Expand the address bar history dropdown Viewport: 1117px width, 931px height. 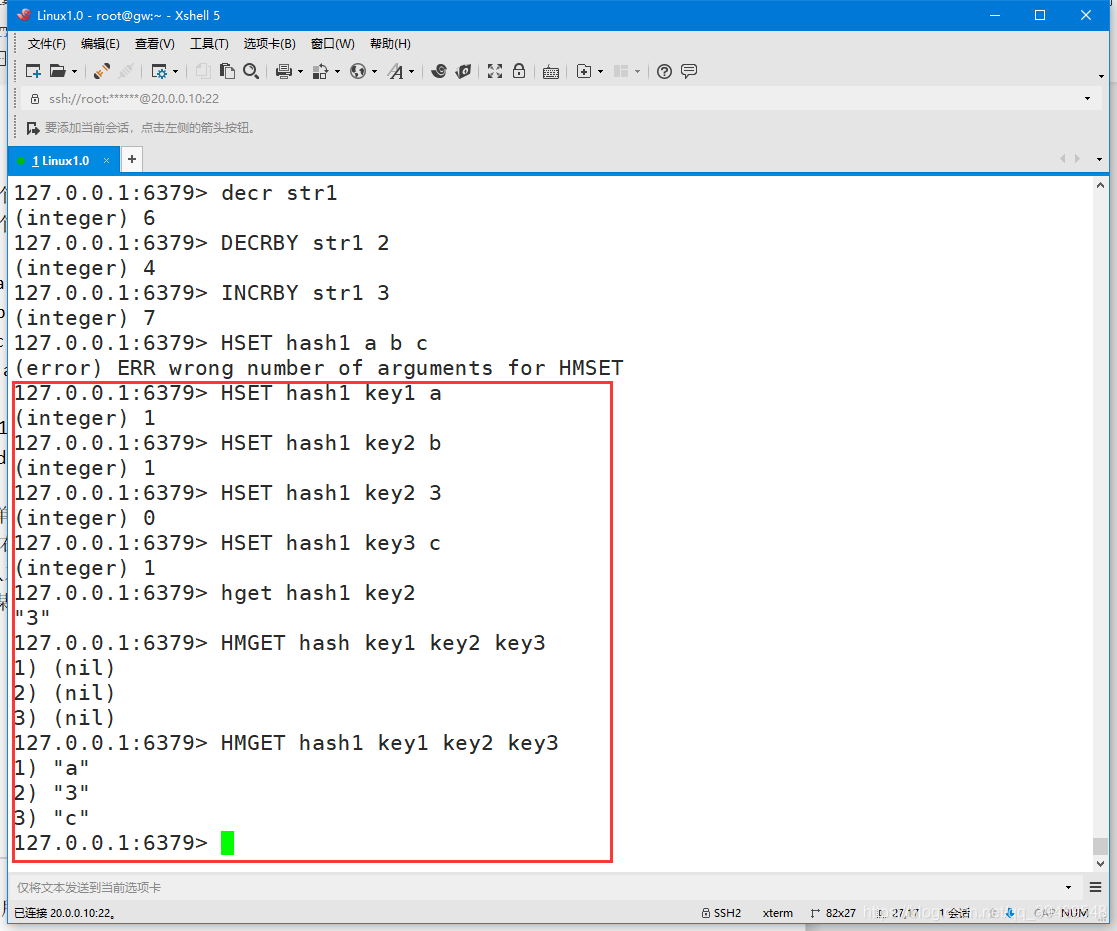tap(1087, 98)
